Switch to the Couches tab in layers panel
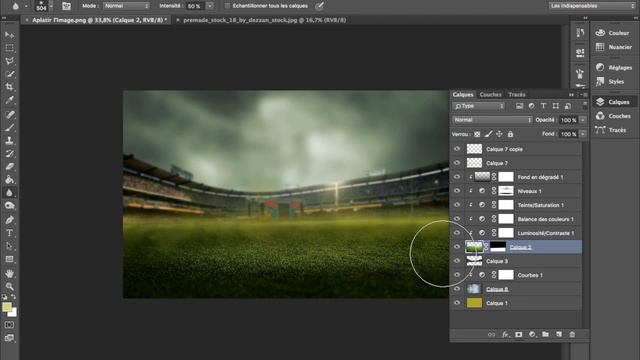 pos(490,94)
